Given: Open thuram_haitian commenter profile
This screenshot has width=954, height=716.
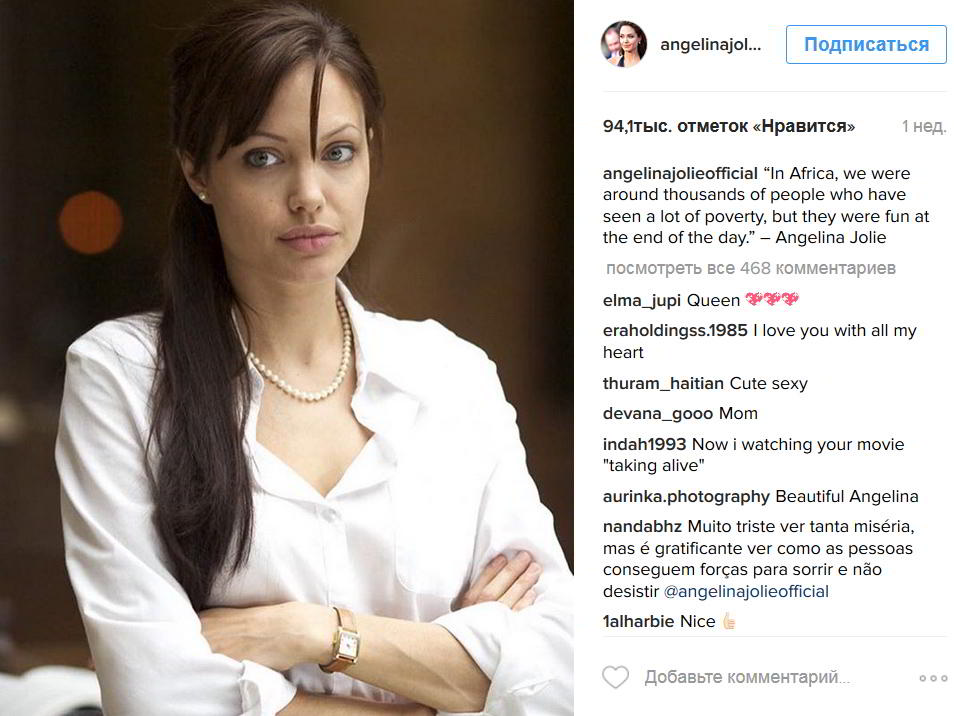Looking at the screenshot, I should pos(663,383).
